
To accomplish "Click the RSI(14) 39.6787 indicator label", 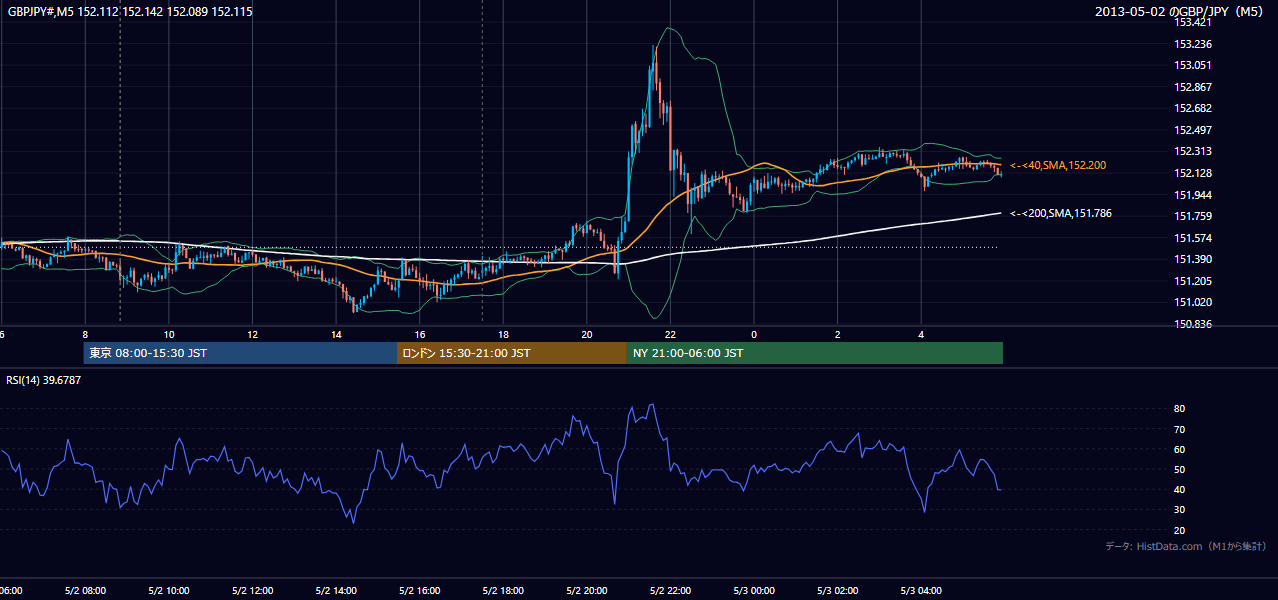I will point(44,379).
